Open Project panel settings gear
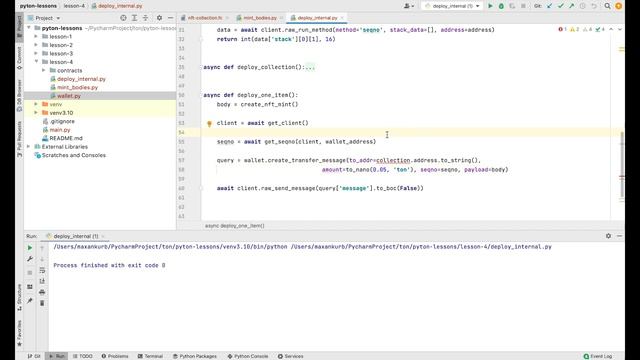Image resolution: width=640 pixels, height=360 pixels. (x=159, y=18)
